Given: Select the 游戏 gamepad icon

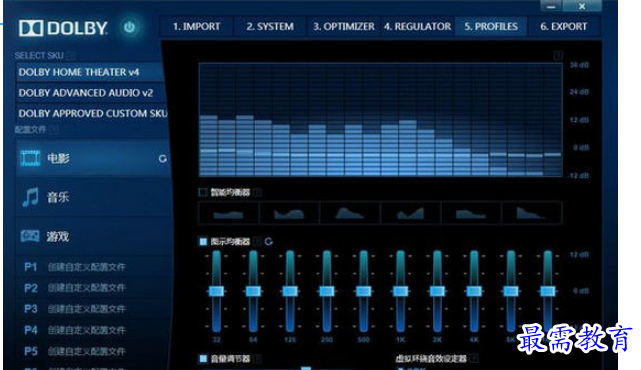Looking at the screenshot, I should (x=30, y=236).
